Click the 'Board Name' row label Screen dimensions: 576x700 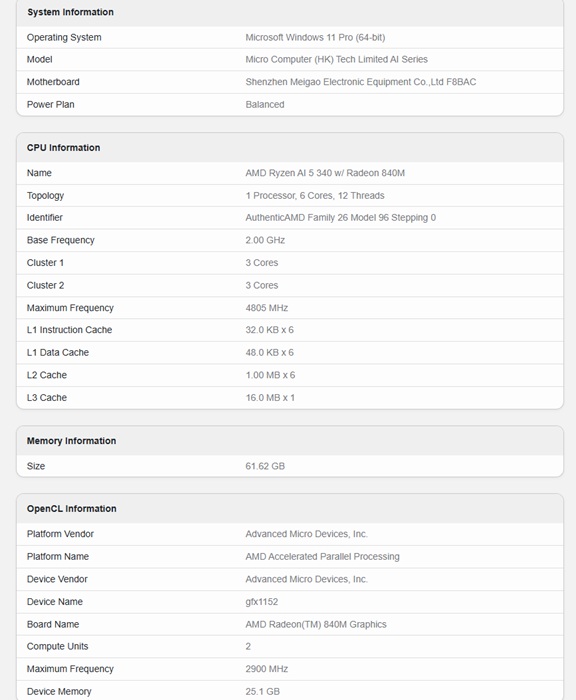coord(53,625)
